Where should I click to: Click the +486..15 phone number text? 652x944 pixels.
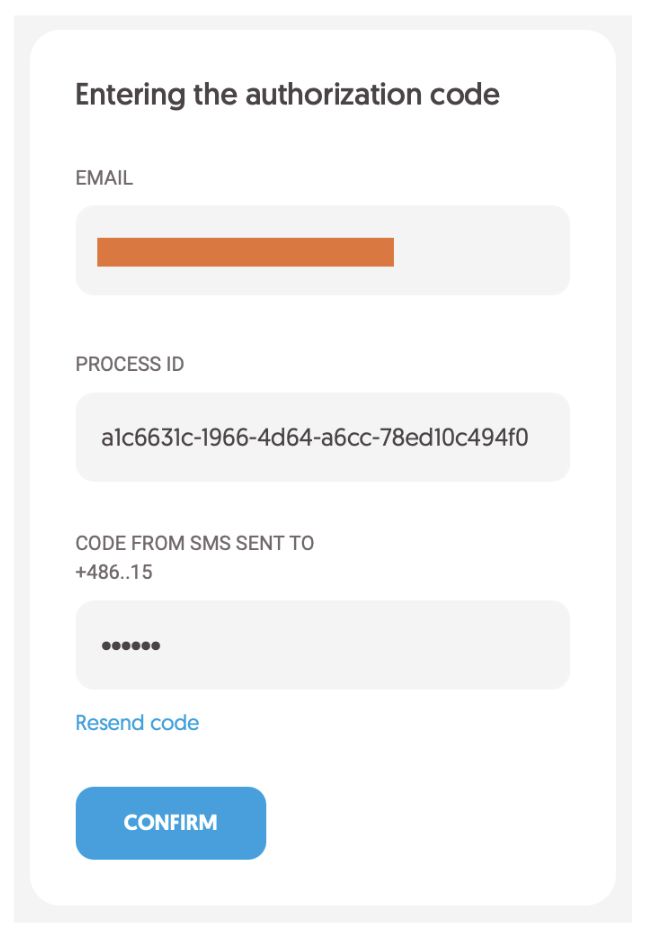click(x=114, y=574)
